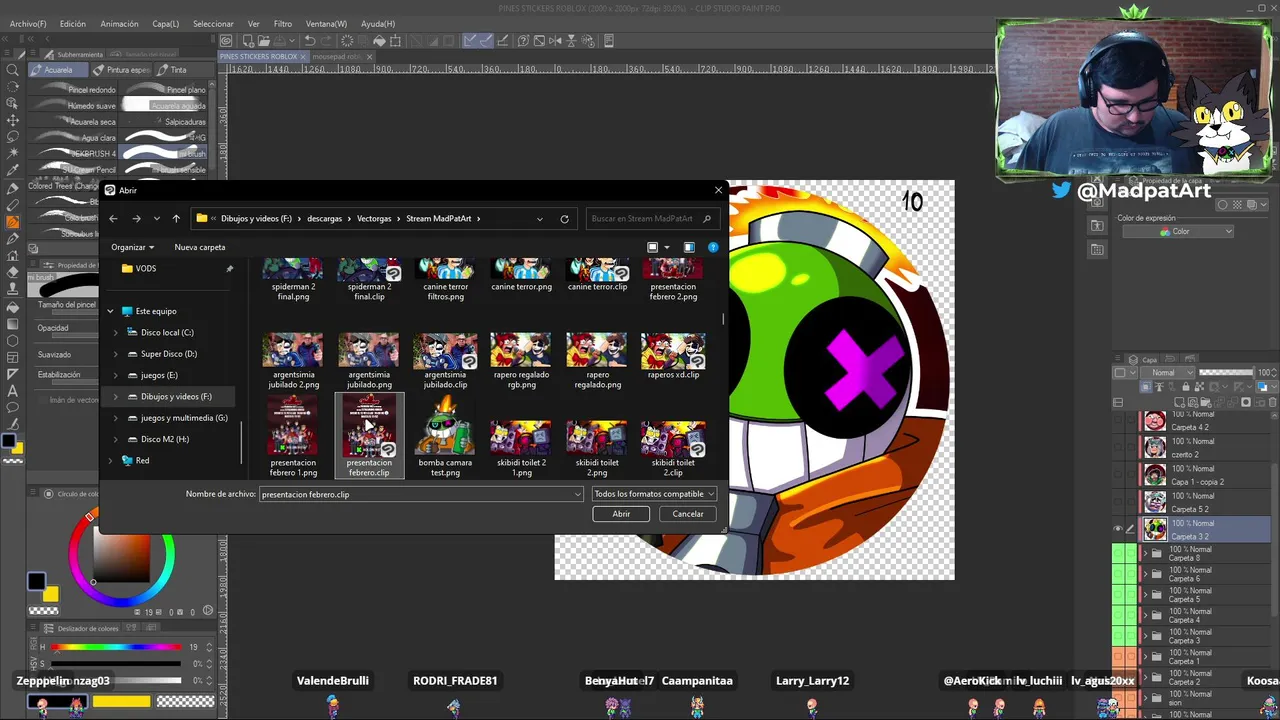Click Vectorgas in the address breadcrumb

(x=374, y=219)
